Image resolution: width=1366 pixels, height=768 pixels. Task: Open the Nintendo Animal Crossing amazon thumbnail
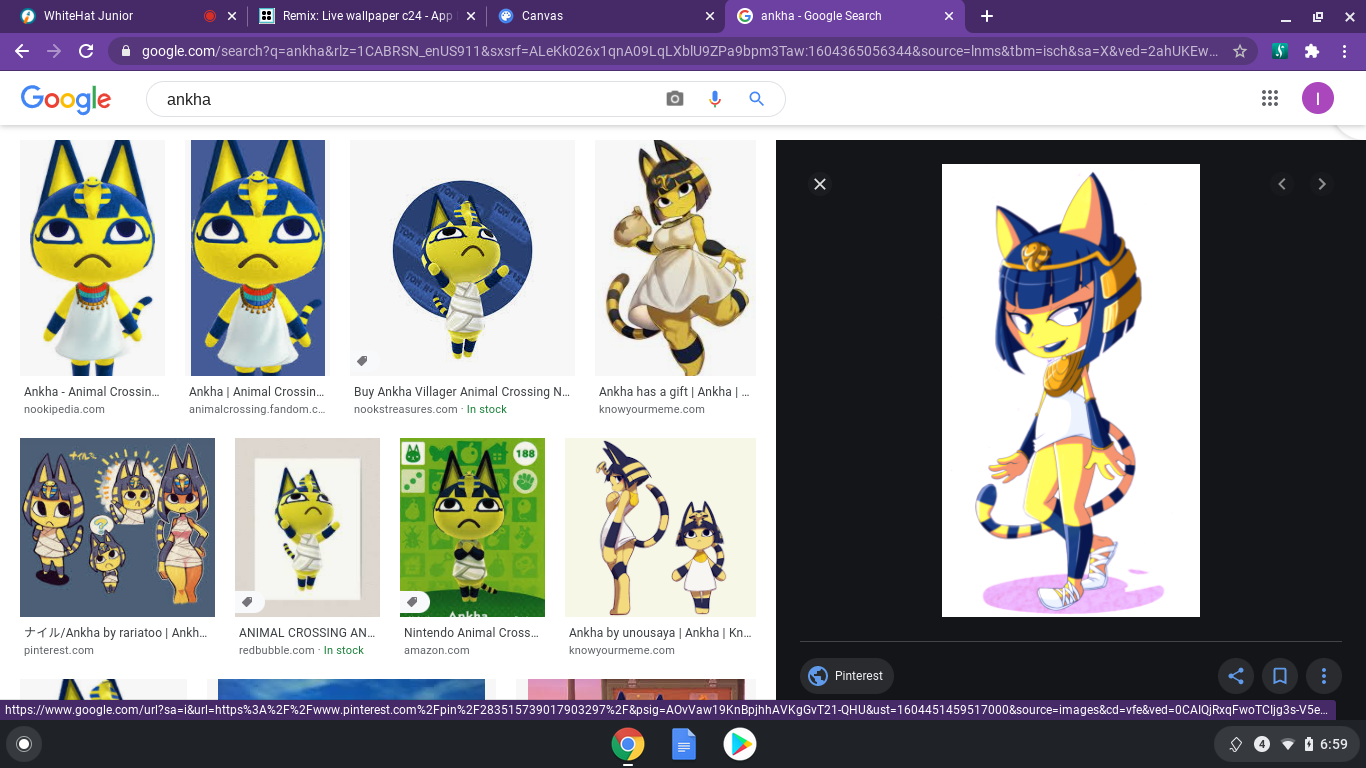(472, 527)
